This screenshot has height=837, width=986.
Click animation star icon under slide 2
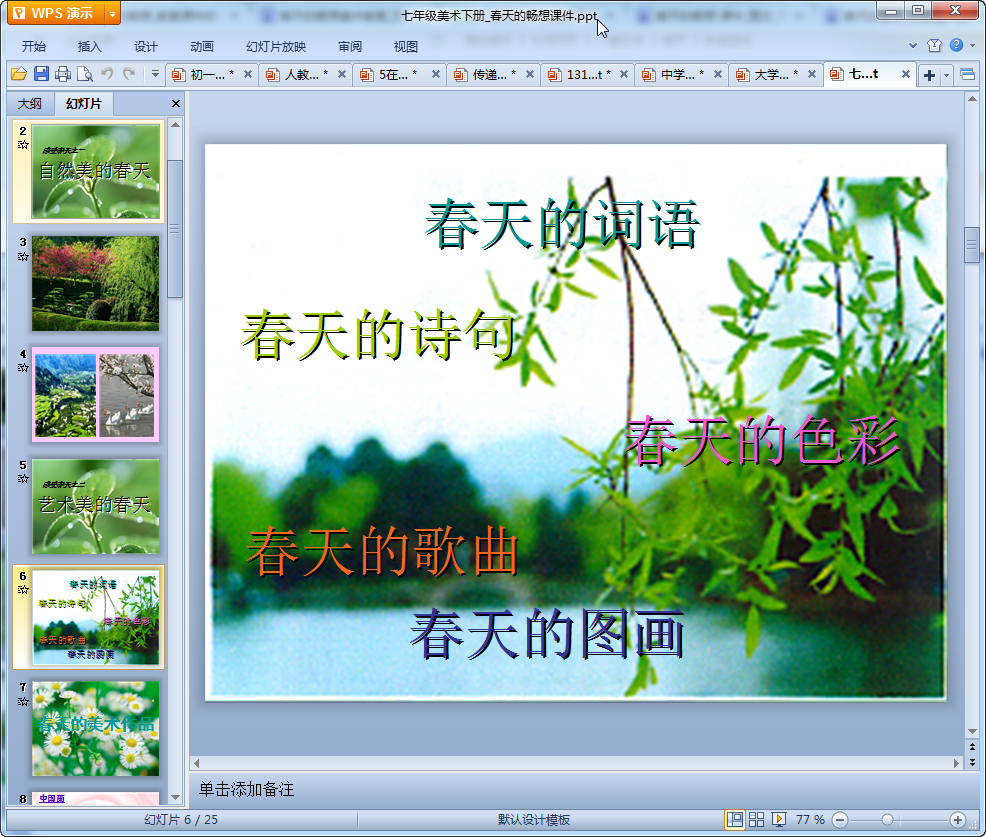pyautogui.click(x=23, y=145)
